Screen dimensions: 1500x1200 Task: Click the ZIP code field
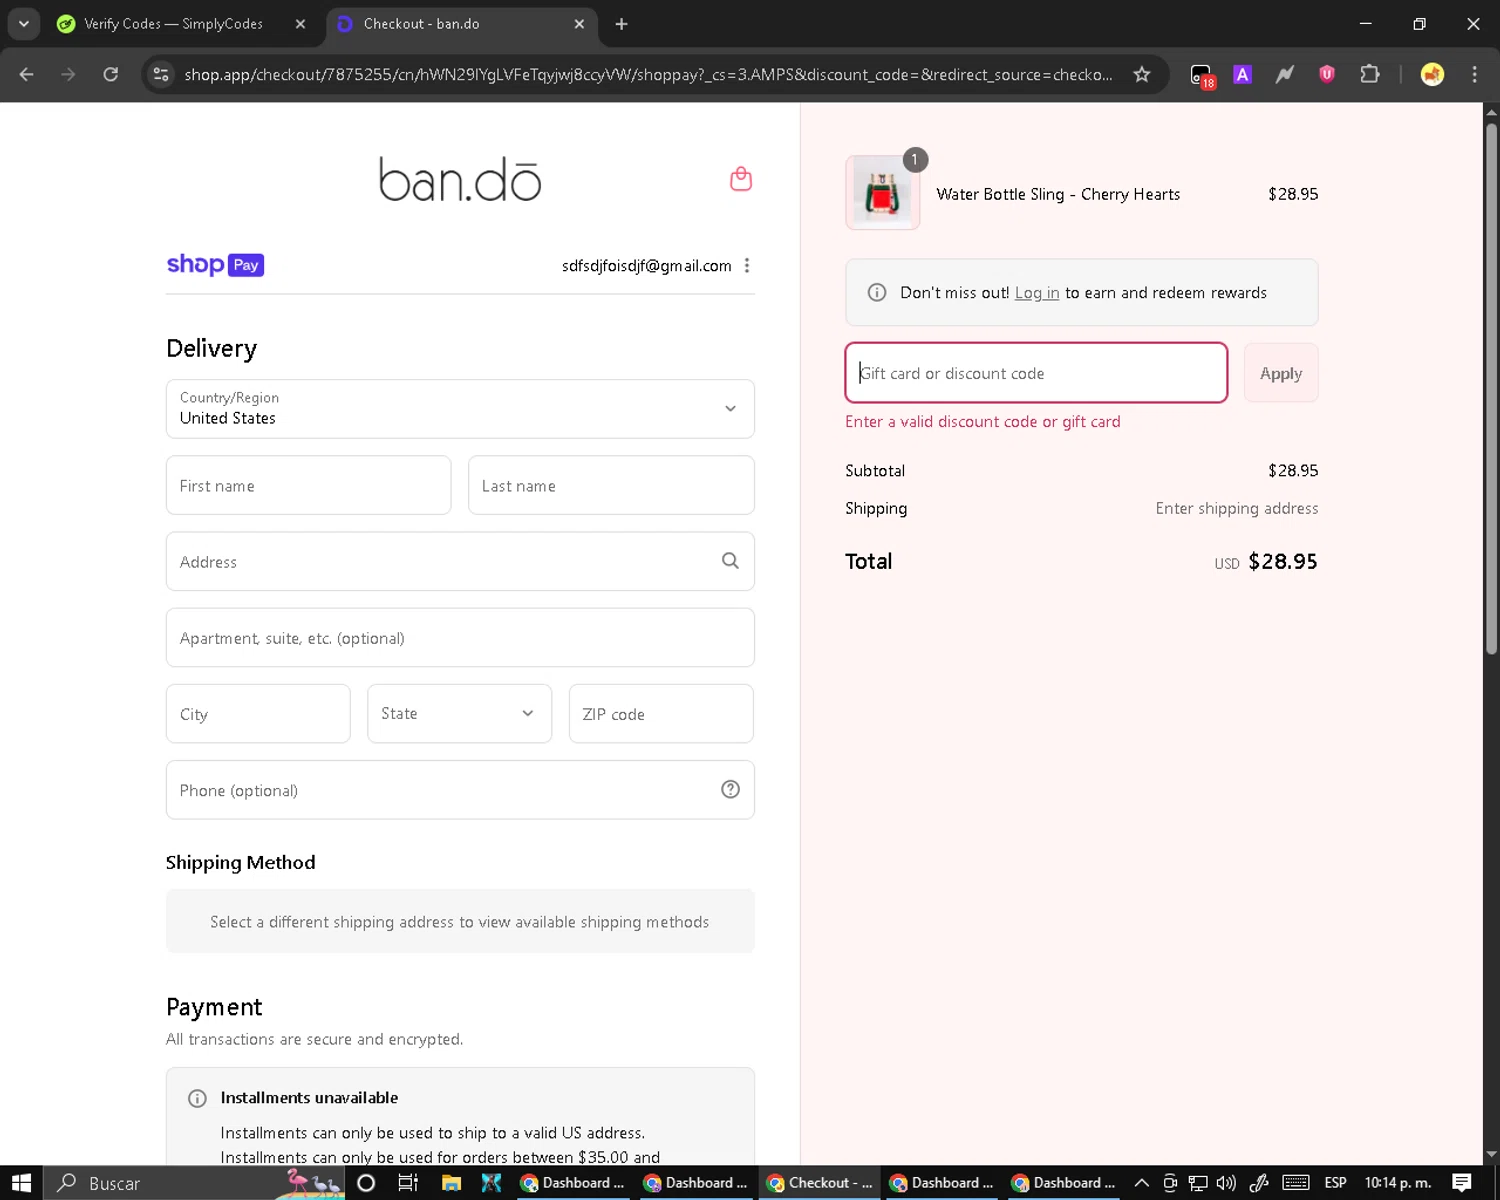(x=661, y=714)
